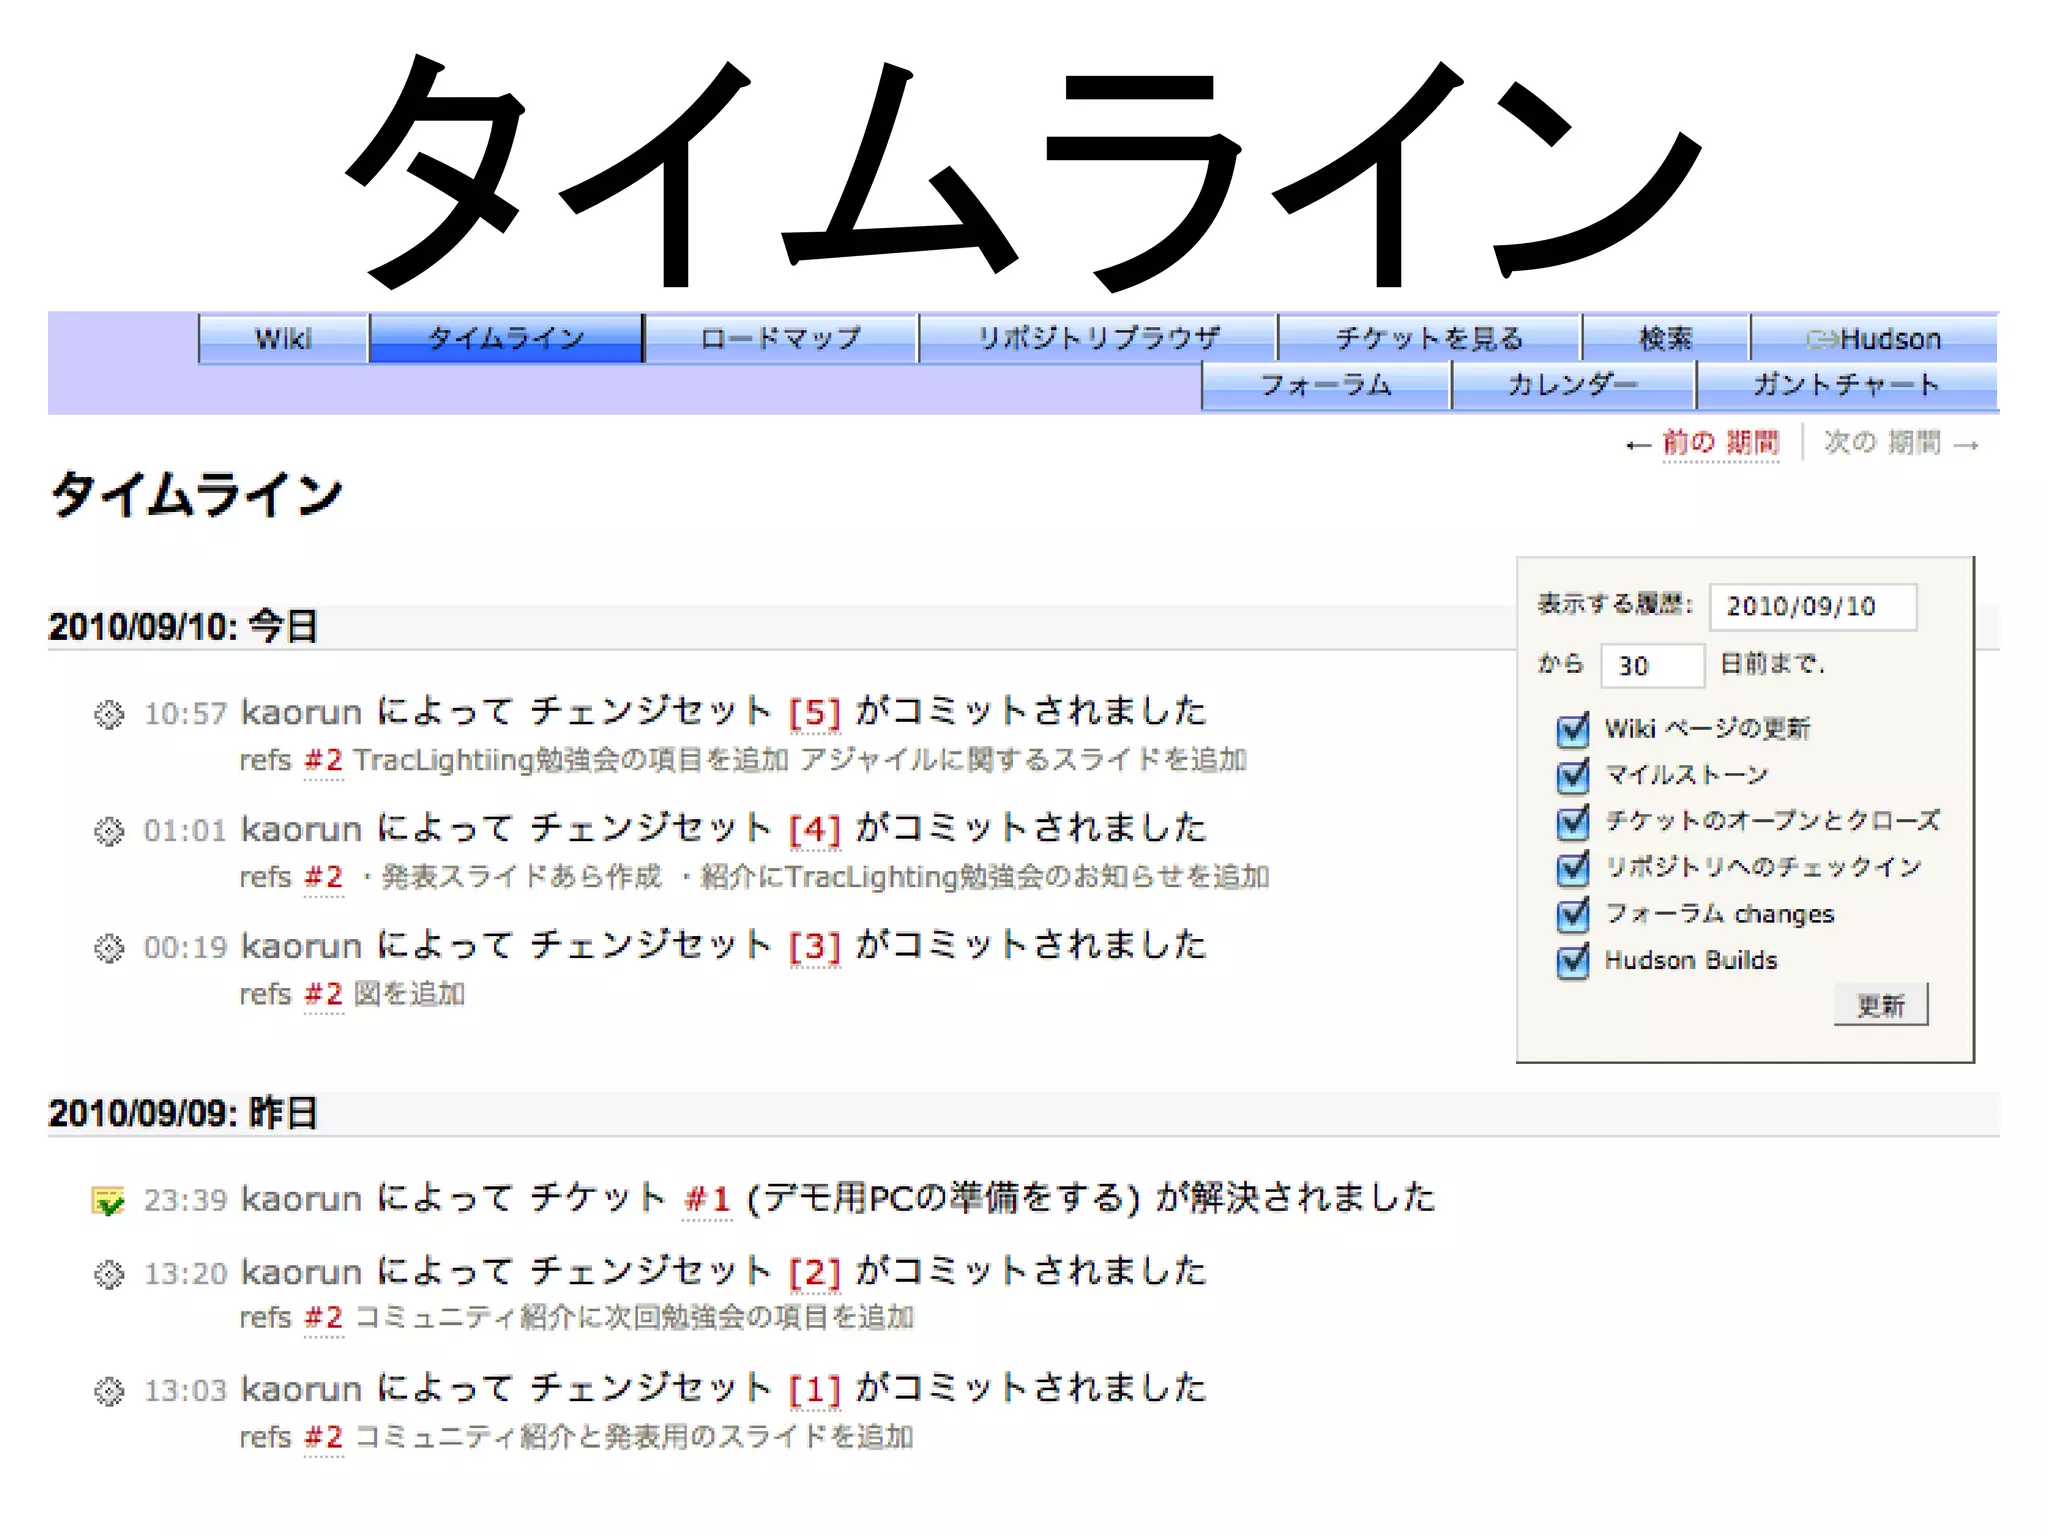Click the changeset gear icon at 10:57
Viewport: 2048px width, 1536px height.
[109, 714]
